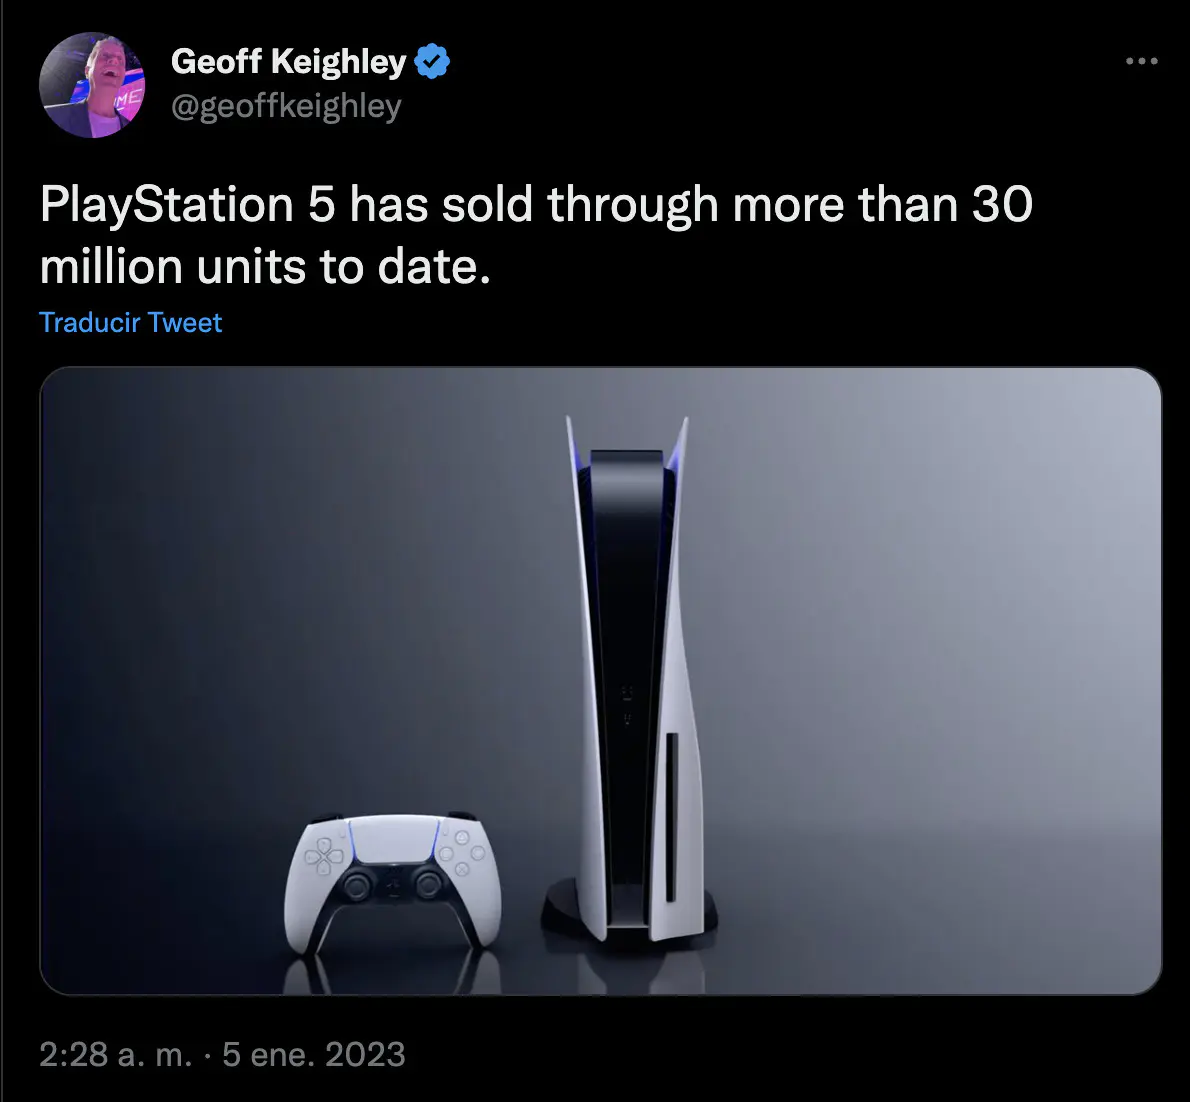Screen dimensions: 1190x1102
Task: Expand the attached PlayStation 5 image
Action: point(600,681)
